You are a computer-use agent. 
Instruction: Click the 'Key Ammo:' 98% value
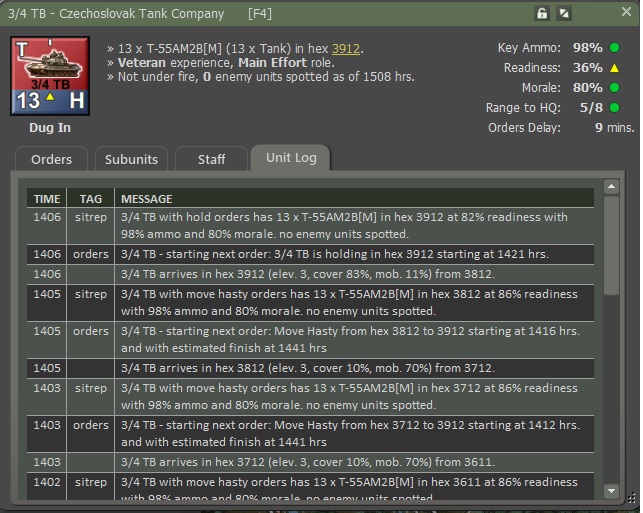point(588,48)
